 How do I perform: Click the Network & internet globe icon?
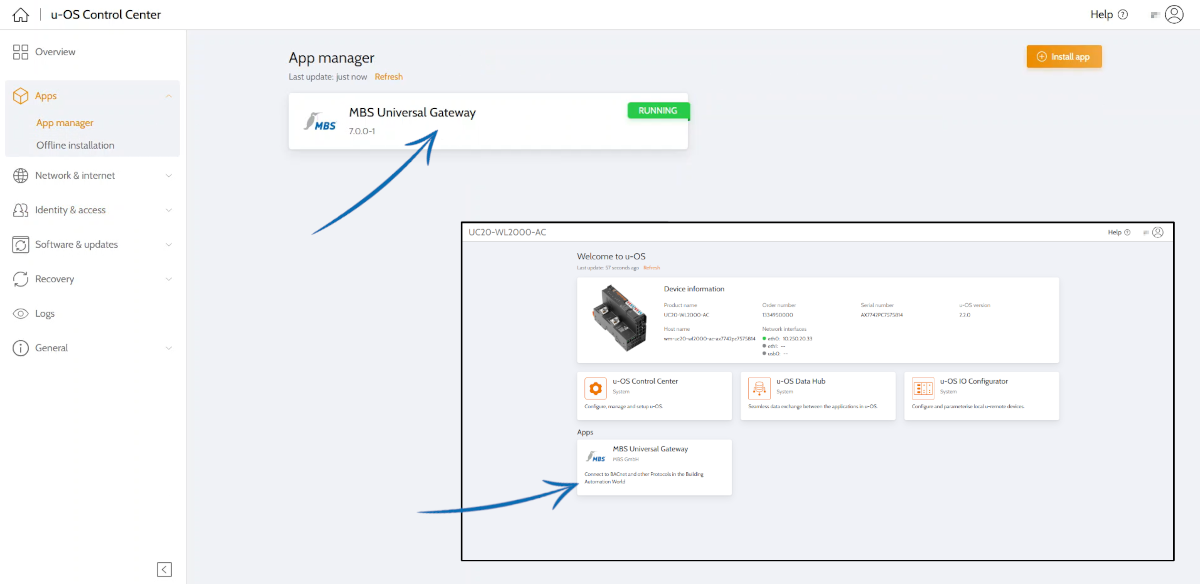[20, 176]
